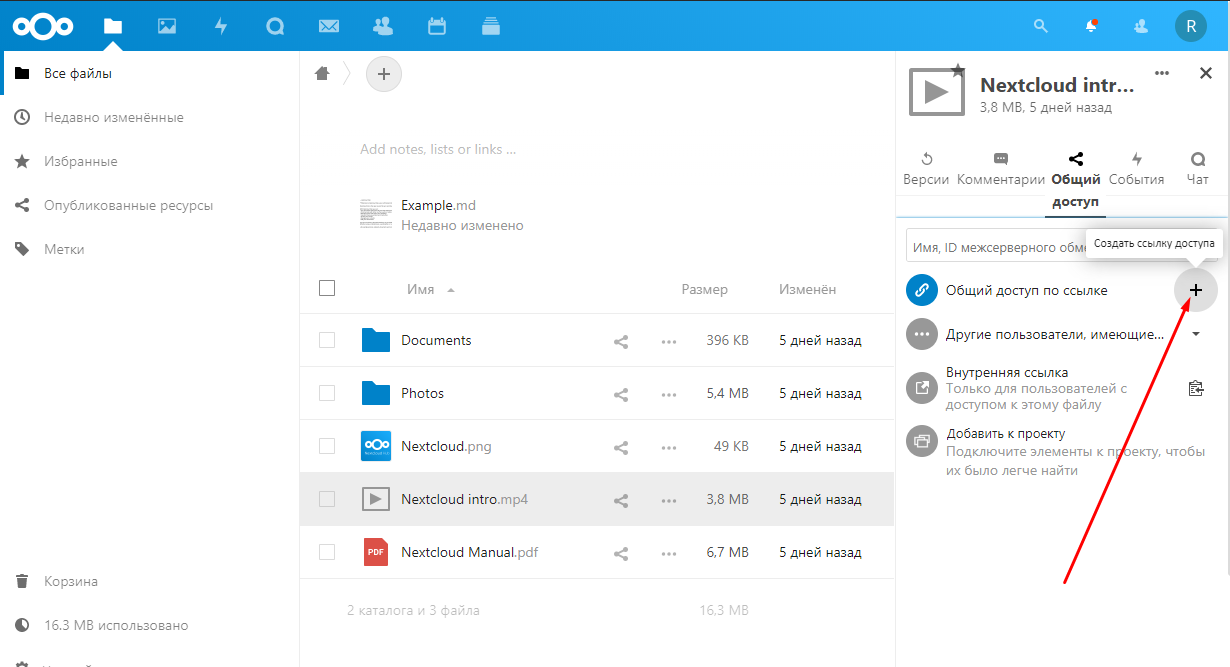The image size is (1230, 667).
Task: Sort files by Размер column
Action: [705, 289]
